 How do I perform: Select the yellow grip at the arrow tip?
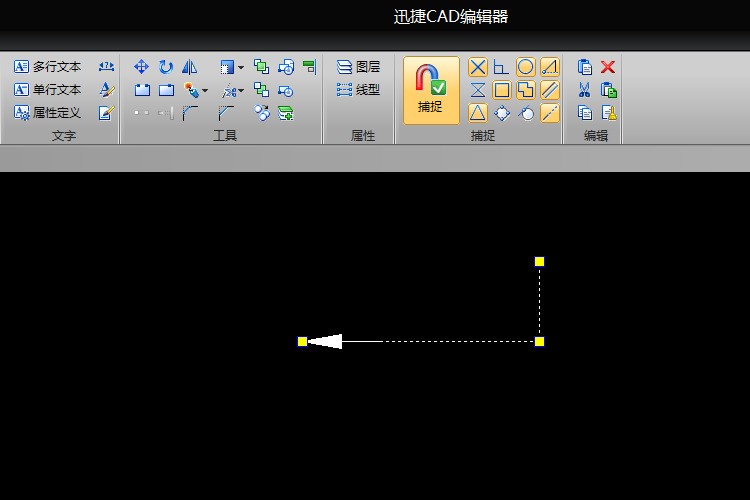(x=302, y=341)
